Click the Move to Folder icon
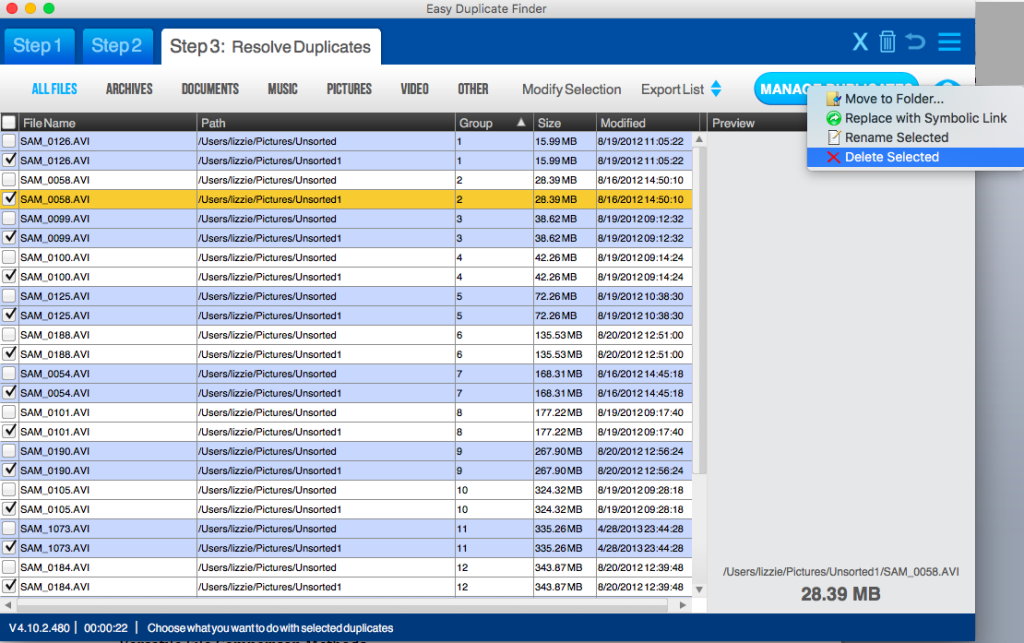The width and height of the screenshot is (1024, 643). 833,99
